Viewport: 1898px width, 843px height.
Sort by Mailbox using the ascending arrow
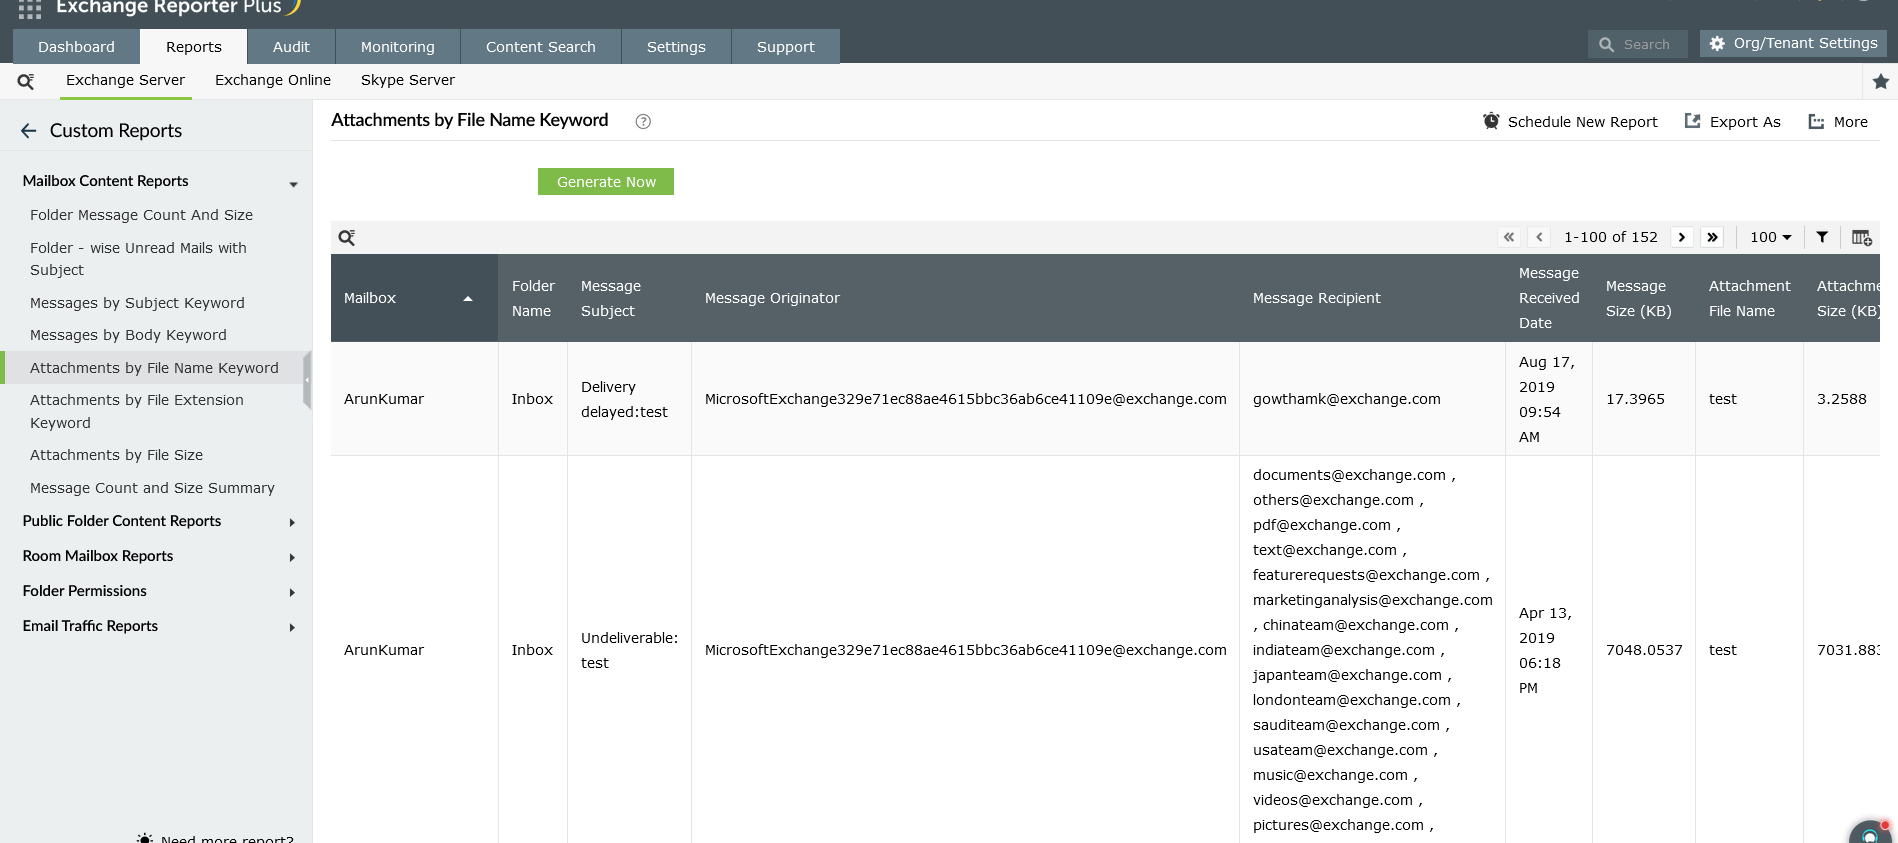468,298
